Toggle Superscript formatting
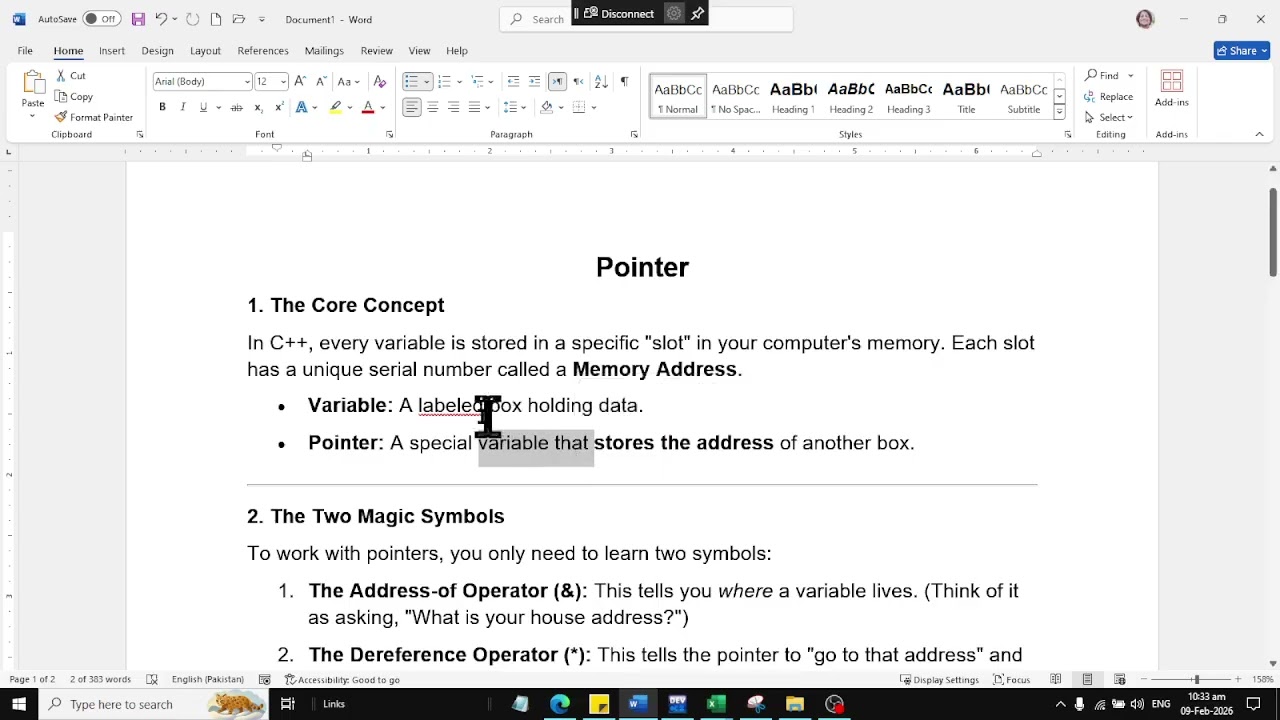 click(x=279, y=107)
